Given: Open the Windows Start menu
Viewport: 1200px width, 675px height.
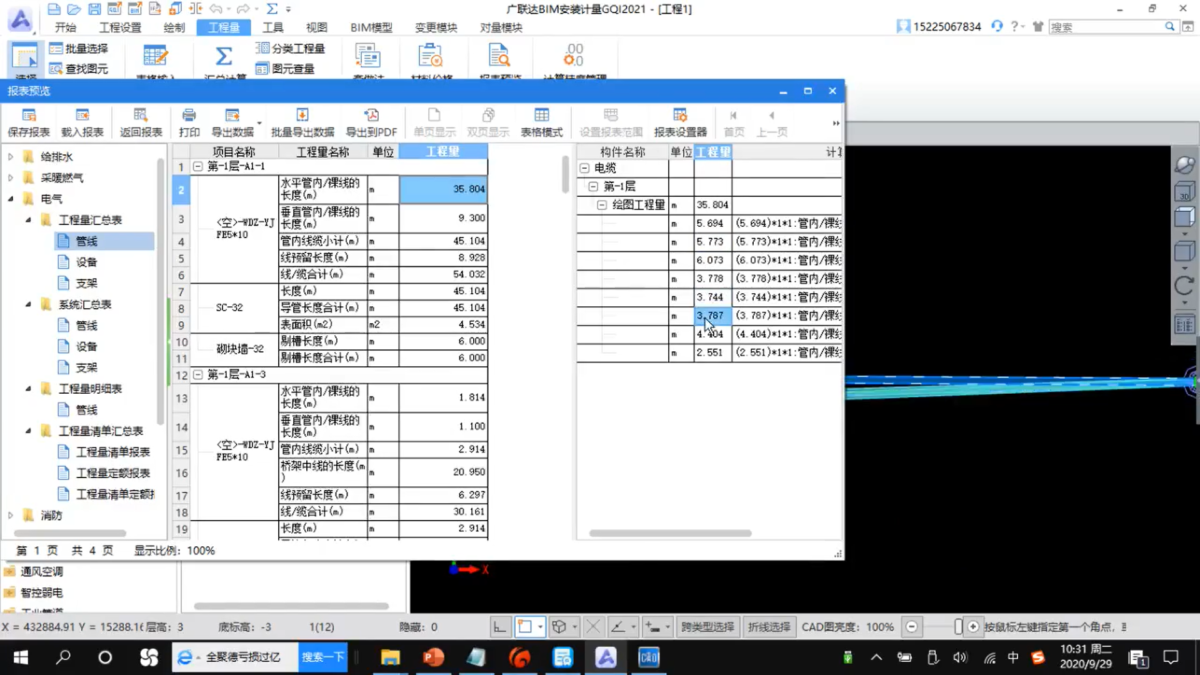Looking at the screenshot, I should tap(20, 657).
